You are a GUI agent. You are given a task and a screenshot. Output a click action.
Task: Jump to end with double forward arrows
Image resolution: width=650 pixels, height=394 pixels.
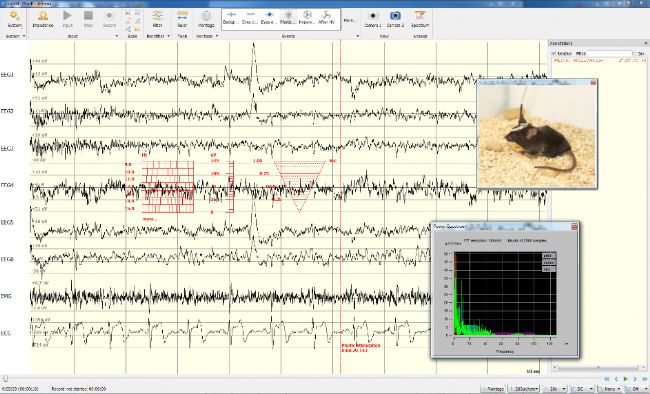pyautogui.click(x=644, y=379)
